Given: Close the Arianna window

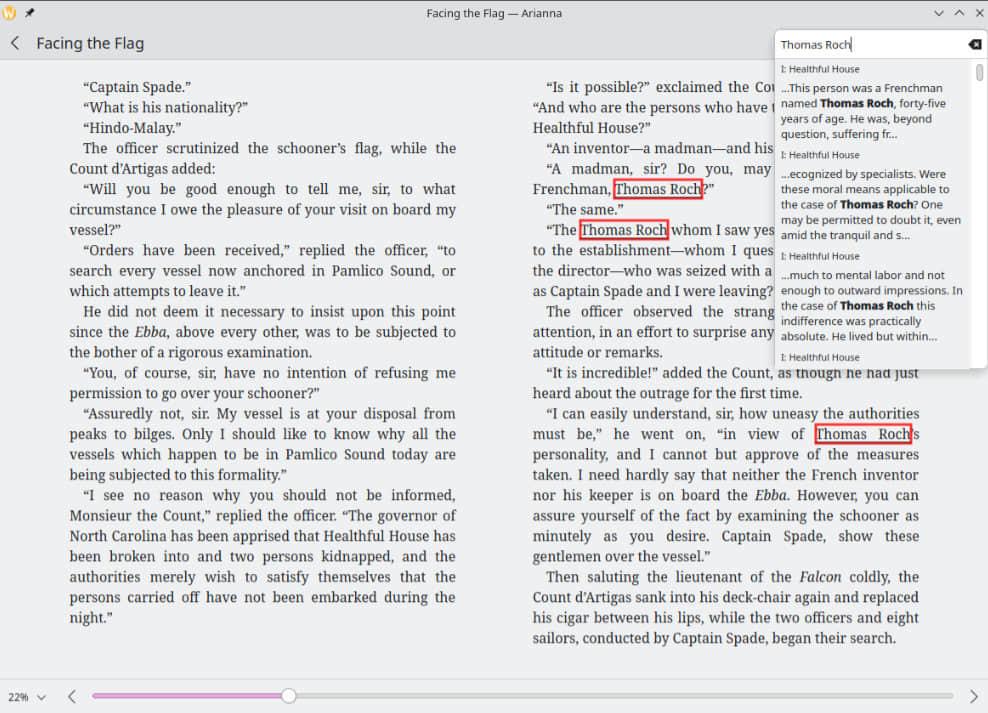Looking at the screenshot, I should (977, 13).
